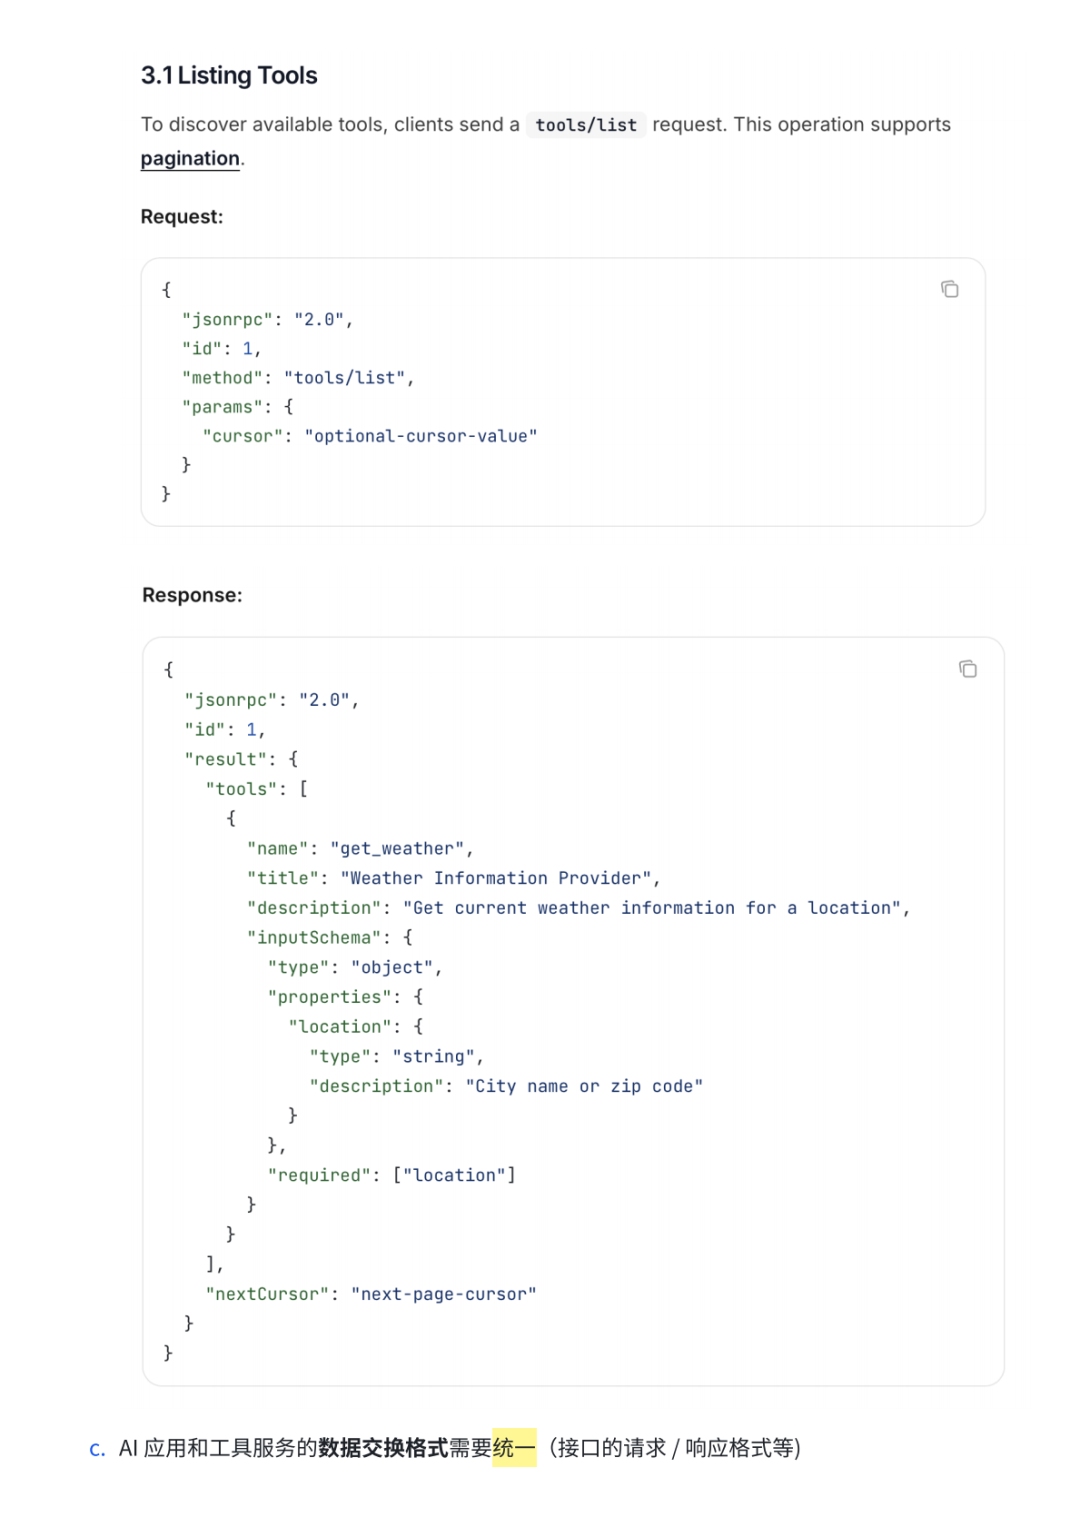The image size is (1080, 1527).
Task: Click the "Weather Information Provider" title value
Action: pos(496,878)
